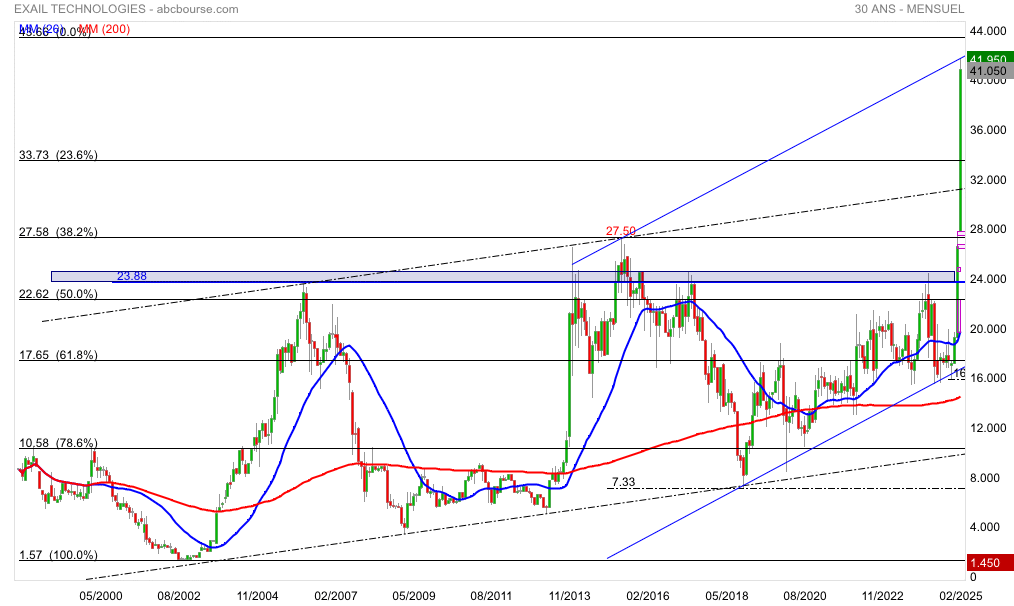
Task: Click the 08/2002 date axis label
Action: (178, 595)
